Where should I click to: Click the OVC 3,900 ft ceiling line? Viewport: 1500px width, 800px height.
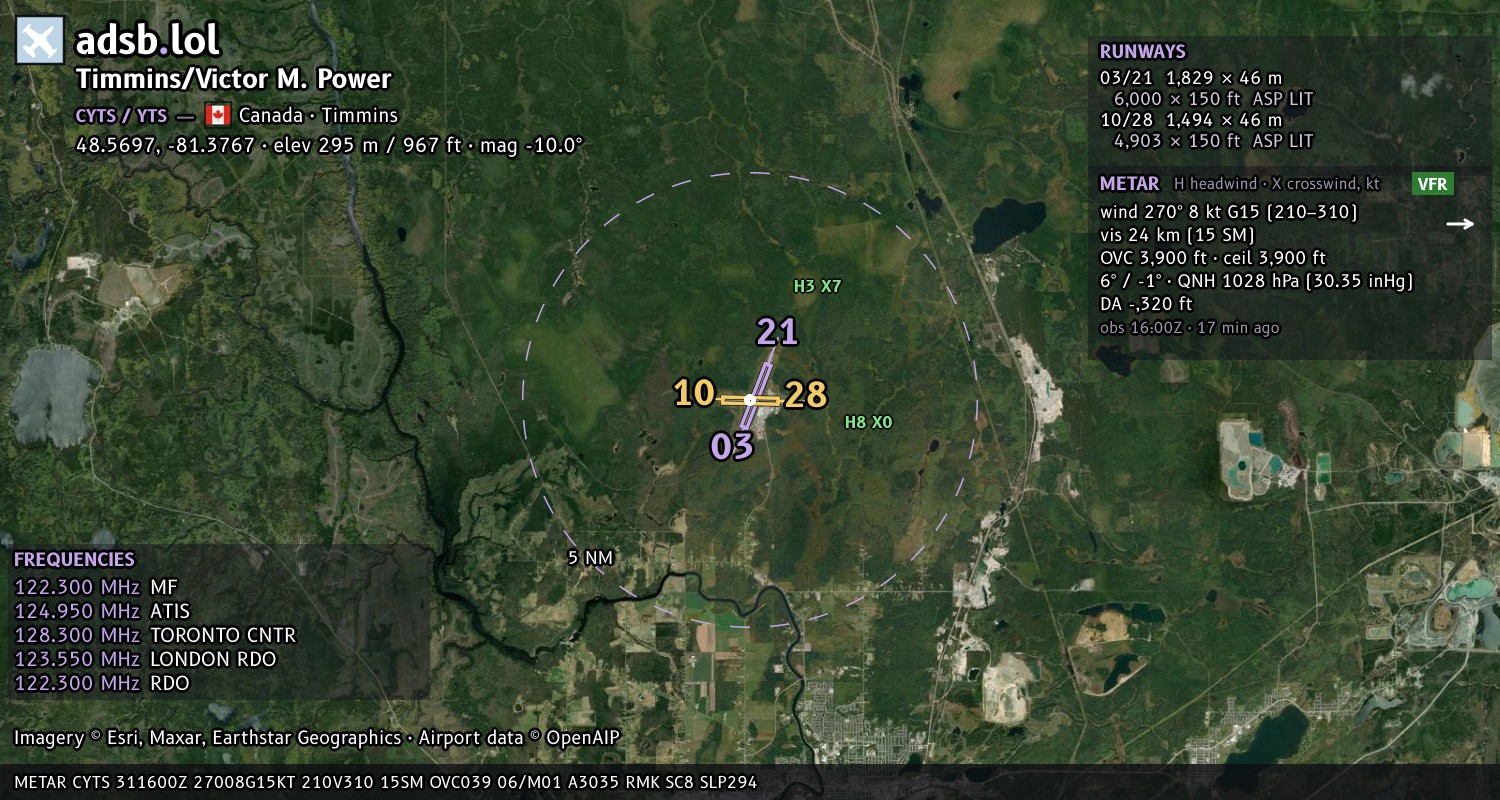click(1212, 258)
